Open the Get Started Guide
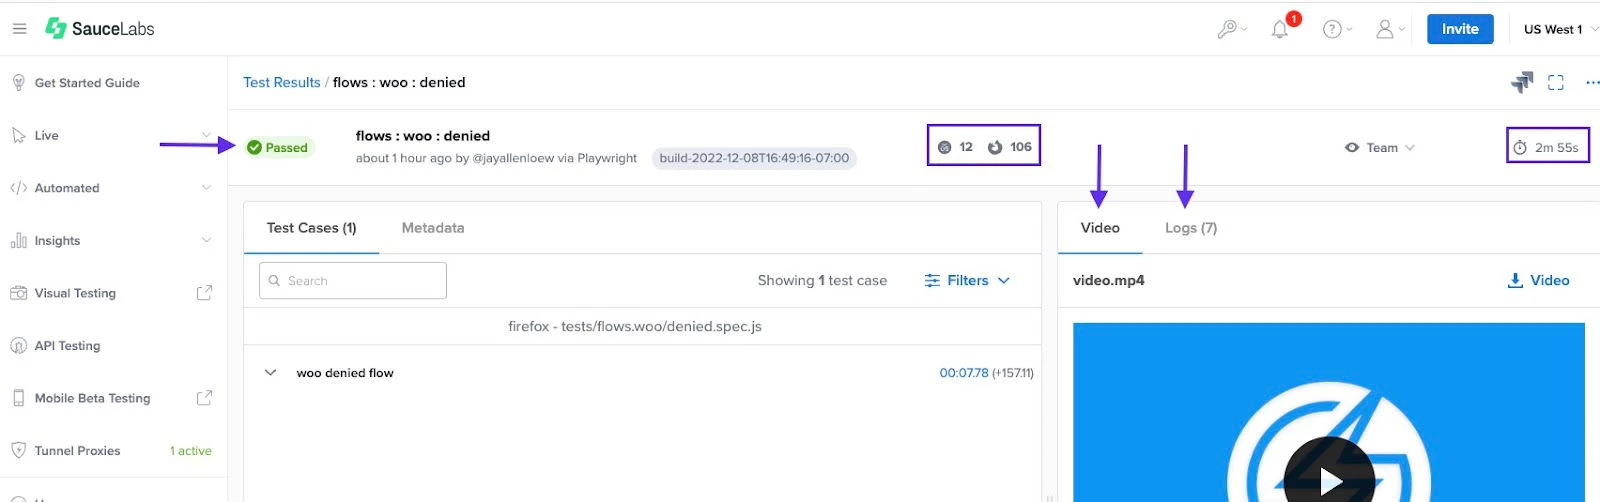Viewport: 1600px width, 502px height. (87, 83)
